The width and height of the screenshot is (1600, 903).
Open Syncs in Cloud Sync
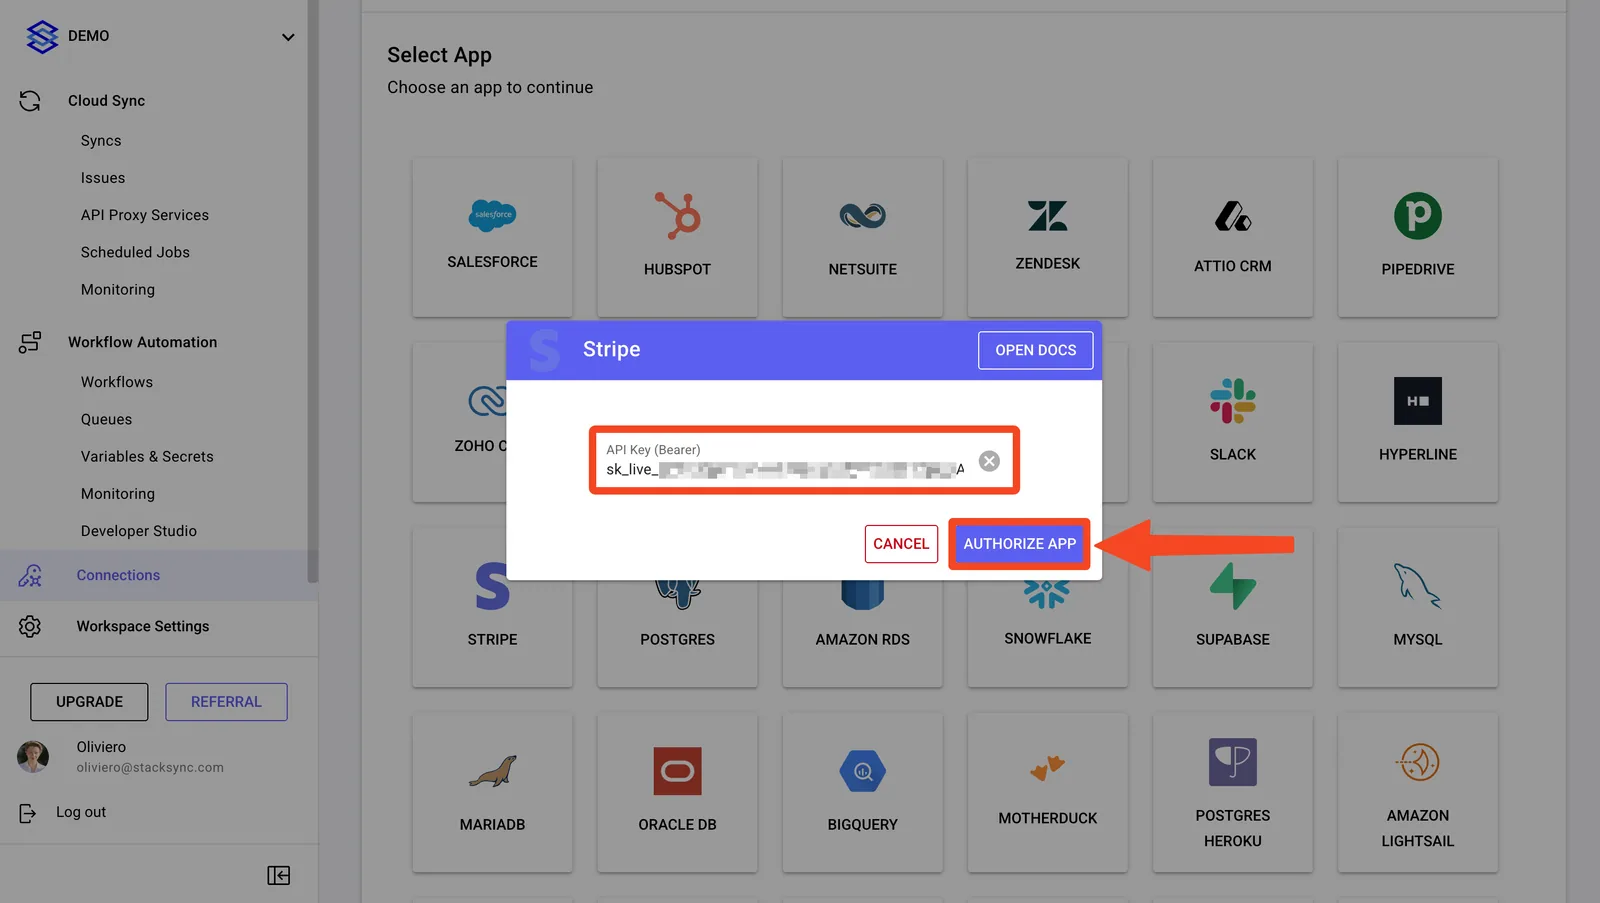(101, 141)
